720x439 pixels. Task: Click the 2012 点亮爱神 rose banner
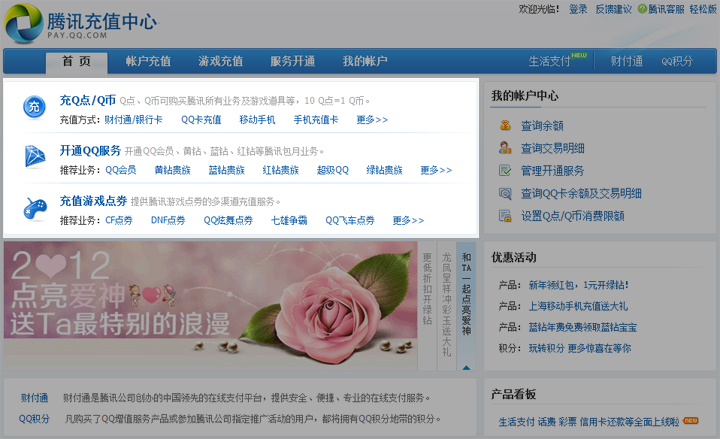[210, 305]
